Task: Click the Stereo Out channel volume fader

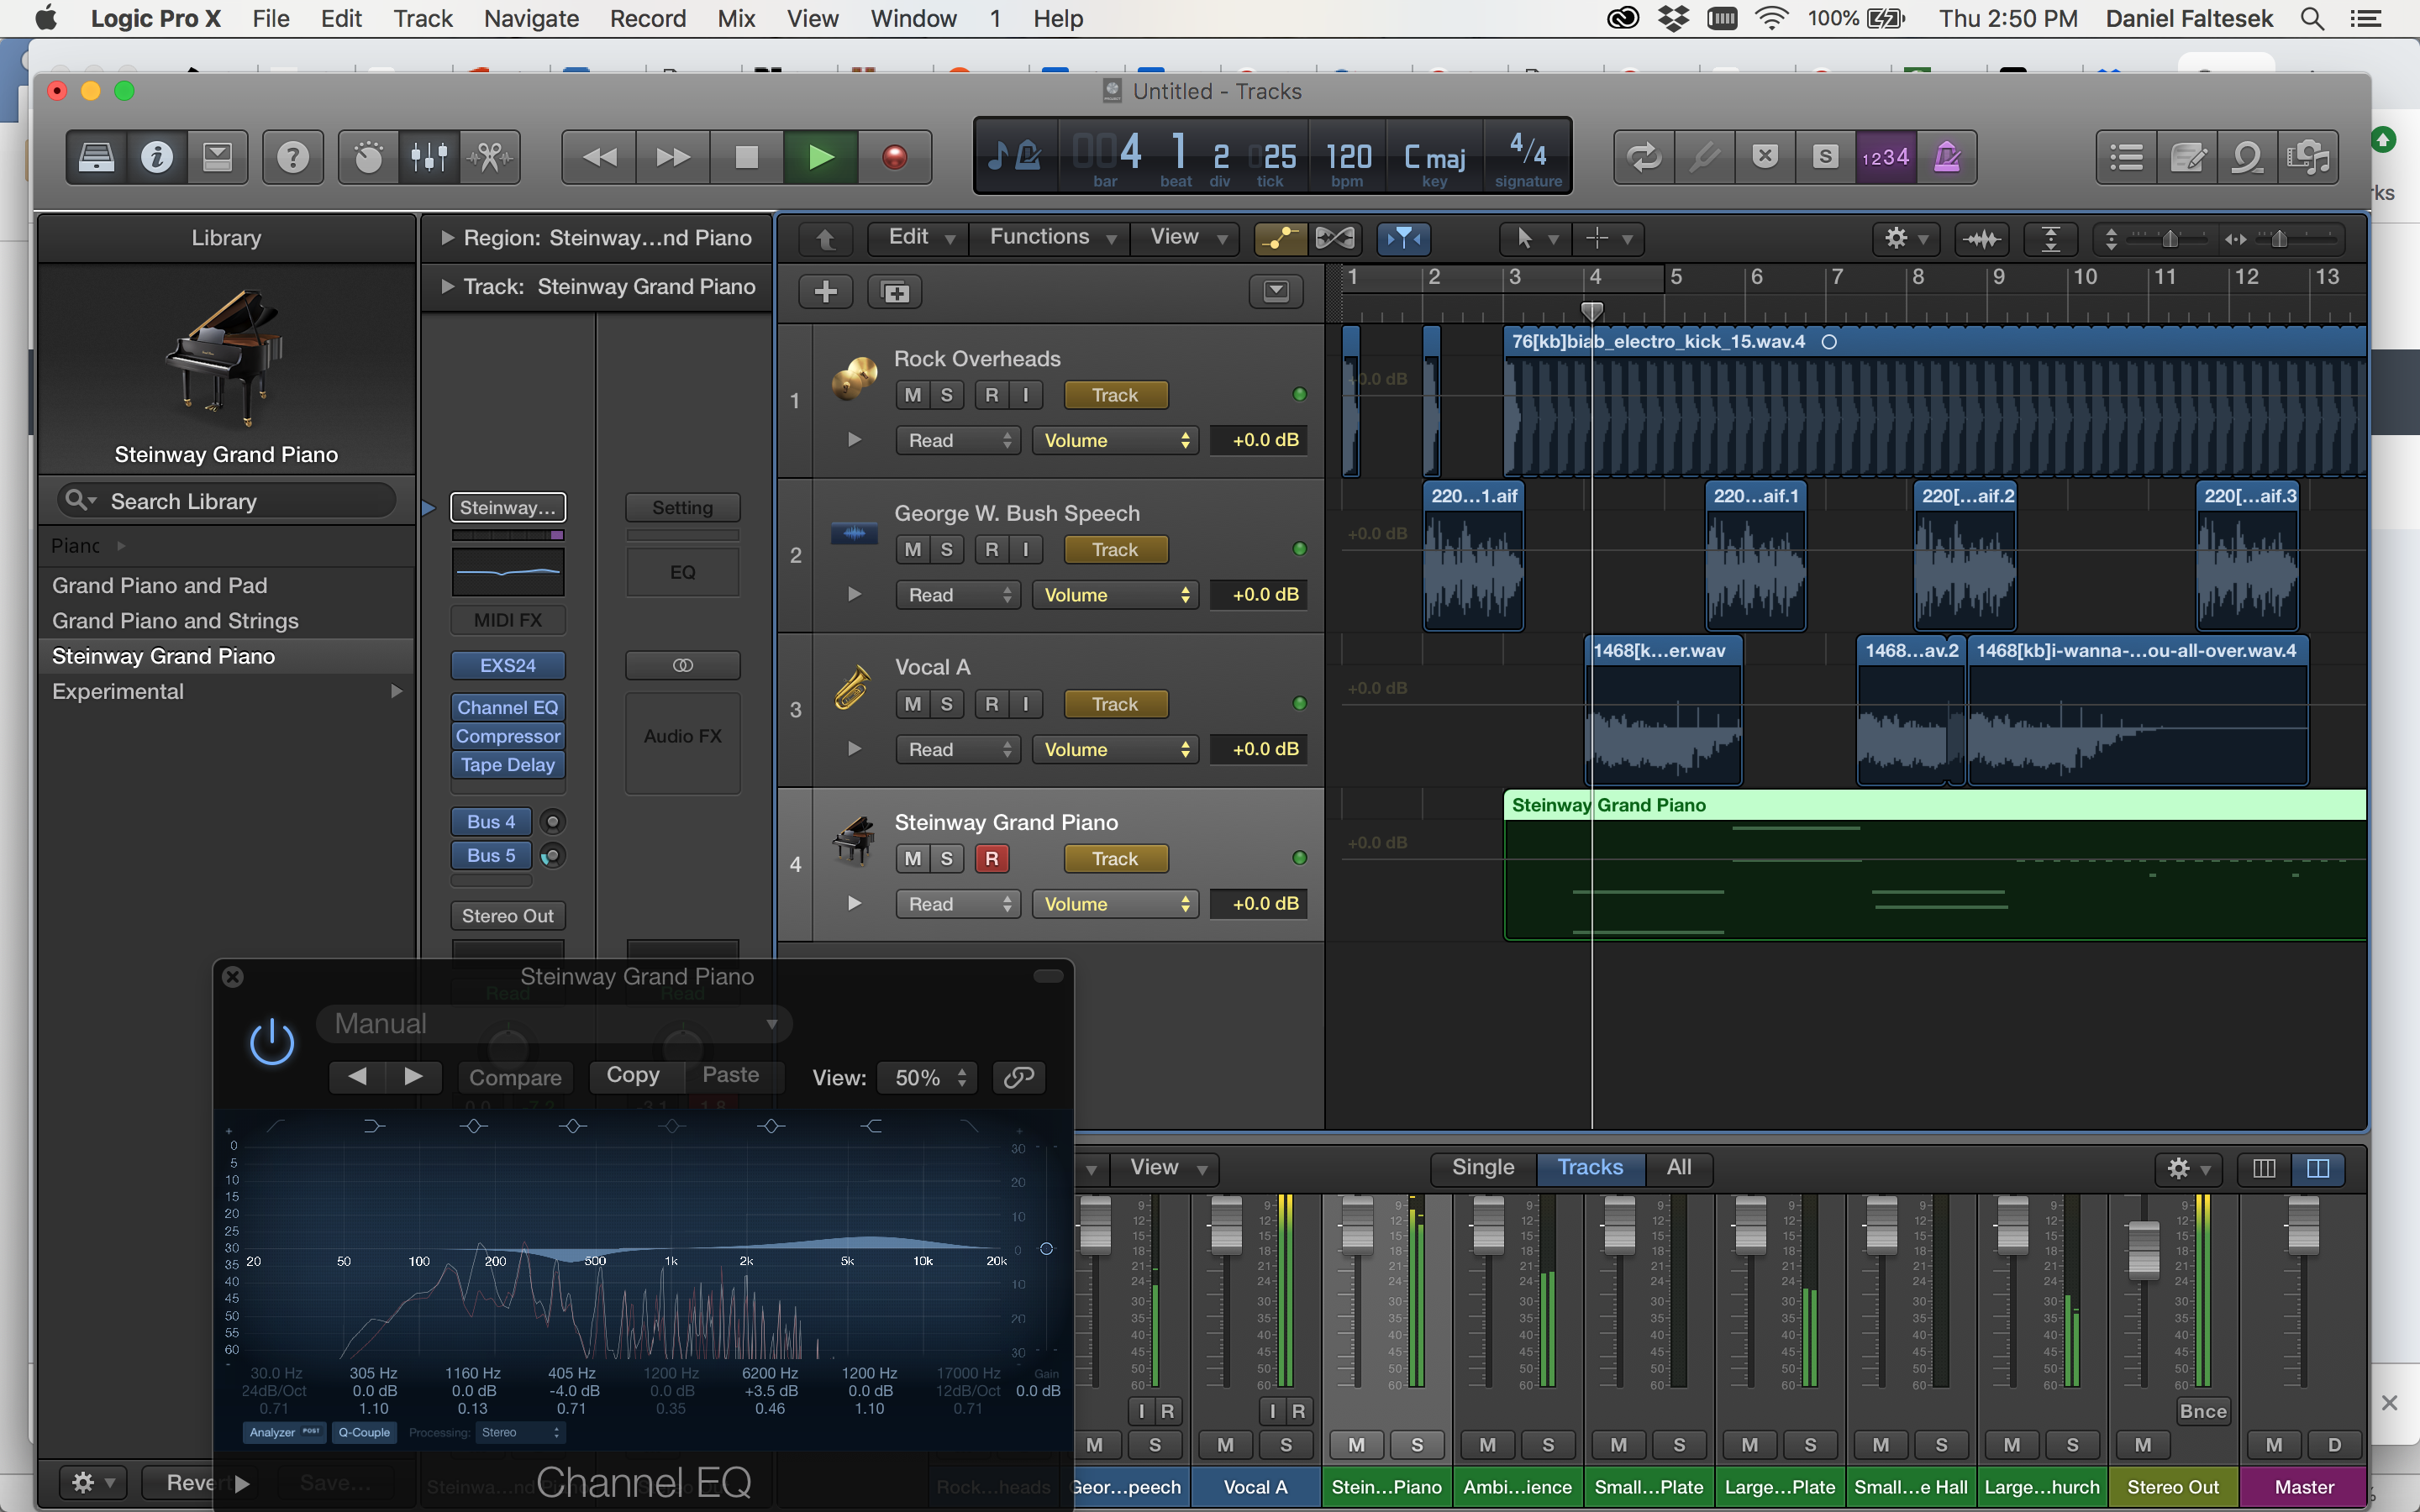Action: pyautogui.click(x=2143, y=1249)
